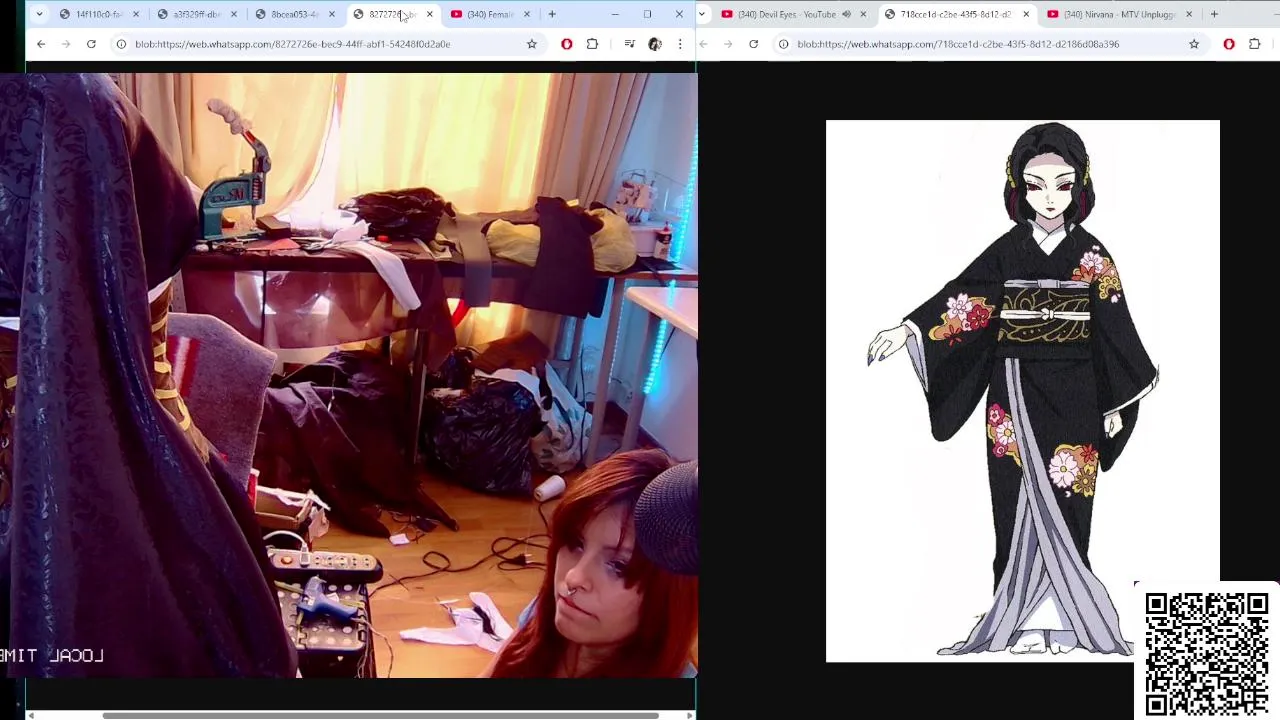Click the webcam room photo in left window

coord(348,375)
